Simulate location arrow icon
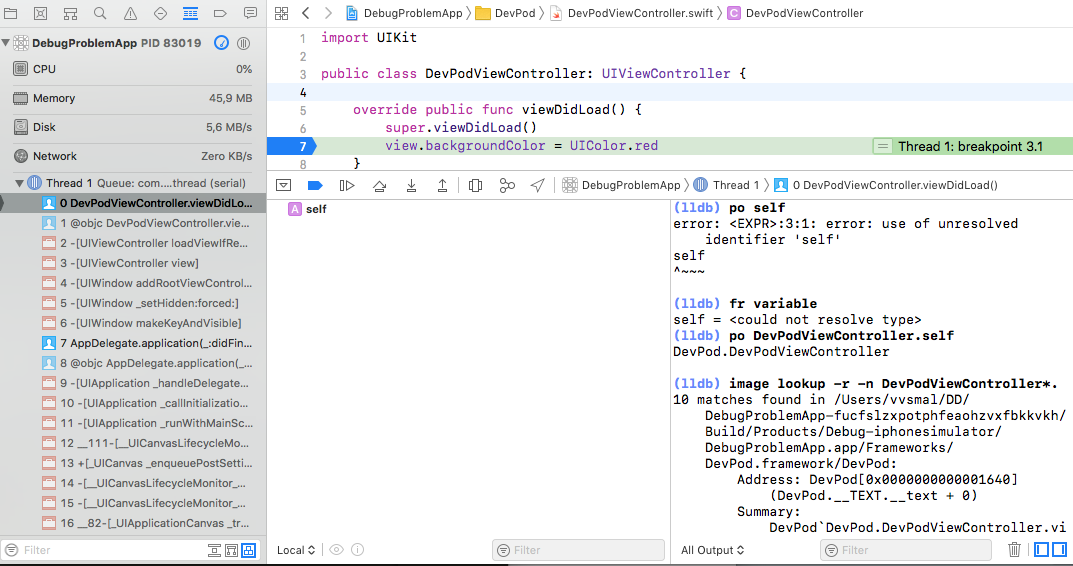The image size is (1073, 566). tap(538, 185)
